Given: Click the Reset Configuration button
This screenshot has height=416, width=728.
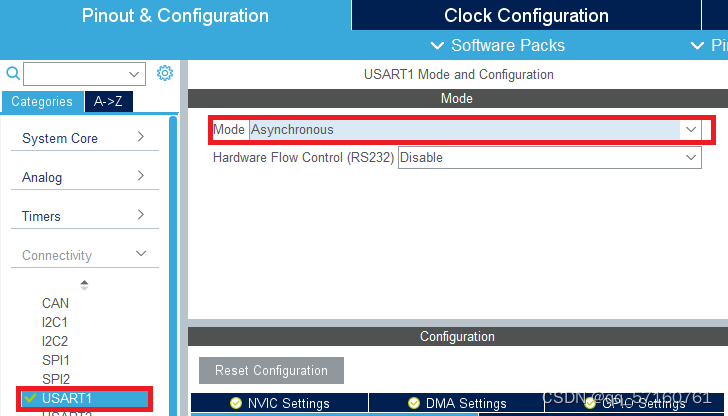Looking at the screenshot, I should 271,370.
